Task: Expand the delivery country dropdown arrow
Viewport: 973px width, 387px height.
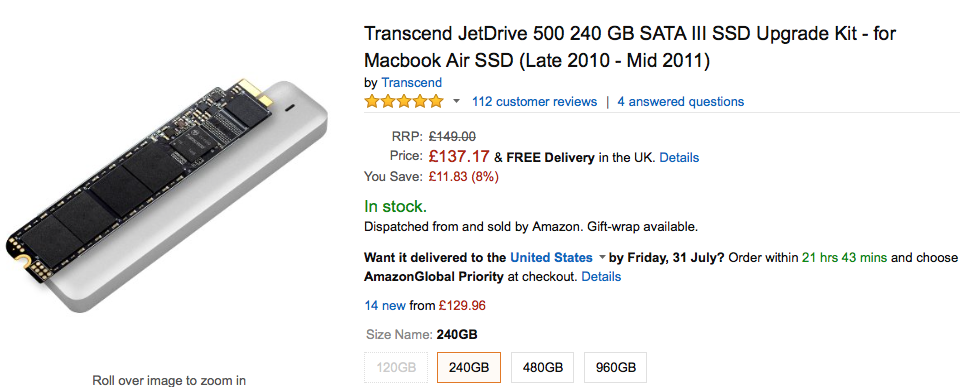Action: (602, 257)
